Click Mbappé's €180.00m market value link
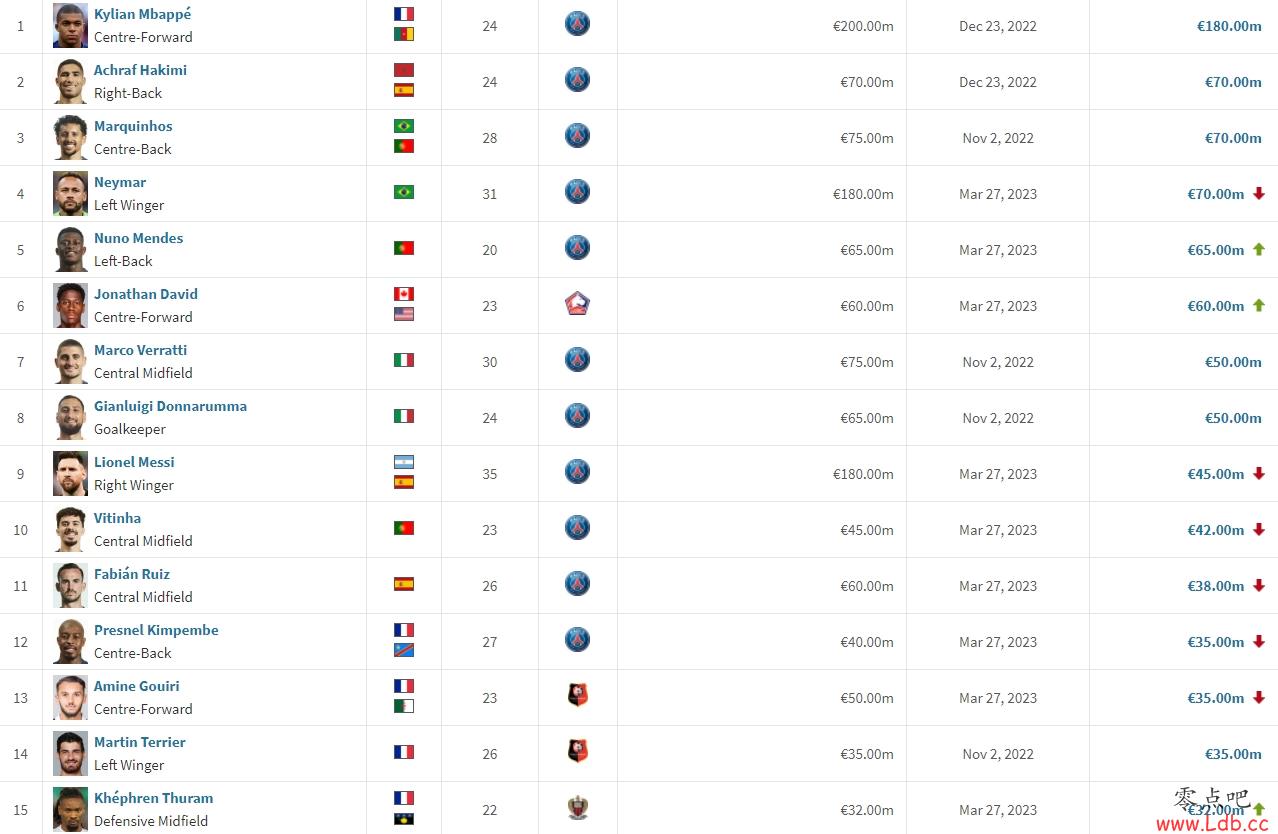This screenshot has height=834, width=1278. pyautogui.click(x=1229, y=26)
